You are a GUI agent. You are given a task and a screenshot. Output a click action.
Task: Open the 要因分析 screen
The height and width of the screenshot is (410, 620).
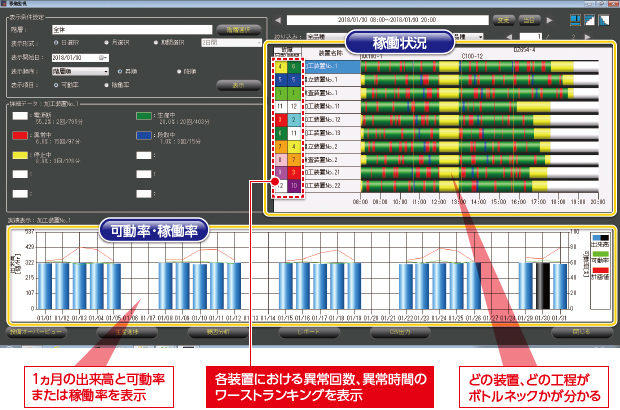218,332
